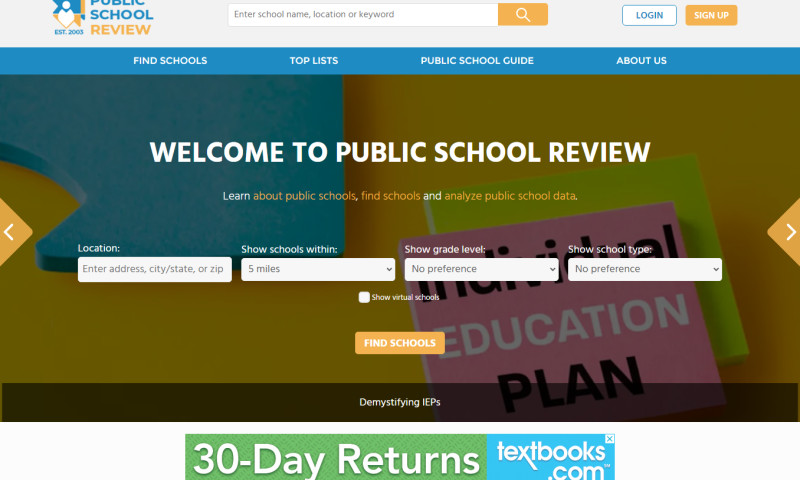800x480 pixels.
Task: Advance to next carousel slide arrow
Action: [x=786, y=232]
